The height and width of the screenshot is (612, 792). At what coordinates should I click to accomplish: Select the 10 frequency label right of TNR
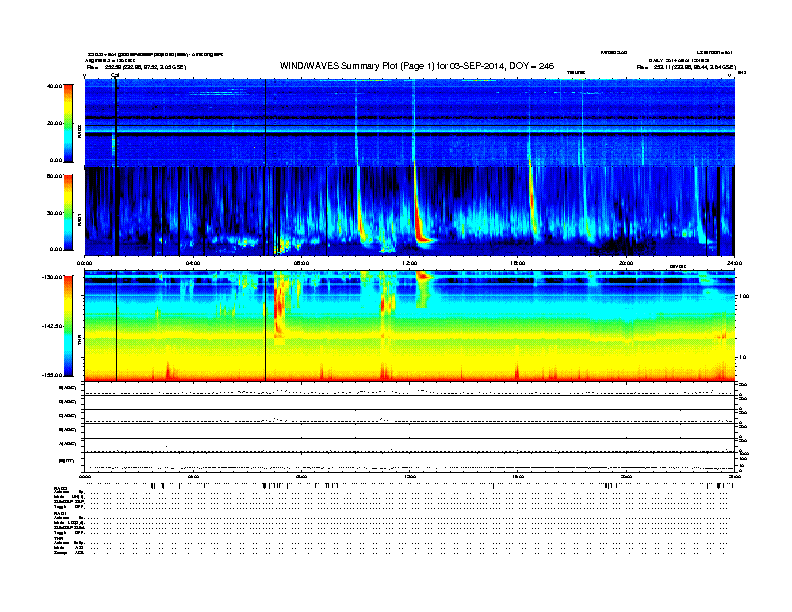(x=742, y=358)
